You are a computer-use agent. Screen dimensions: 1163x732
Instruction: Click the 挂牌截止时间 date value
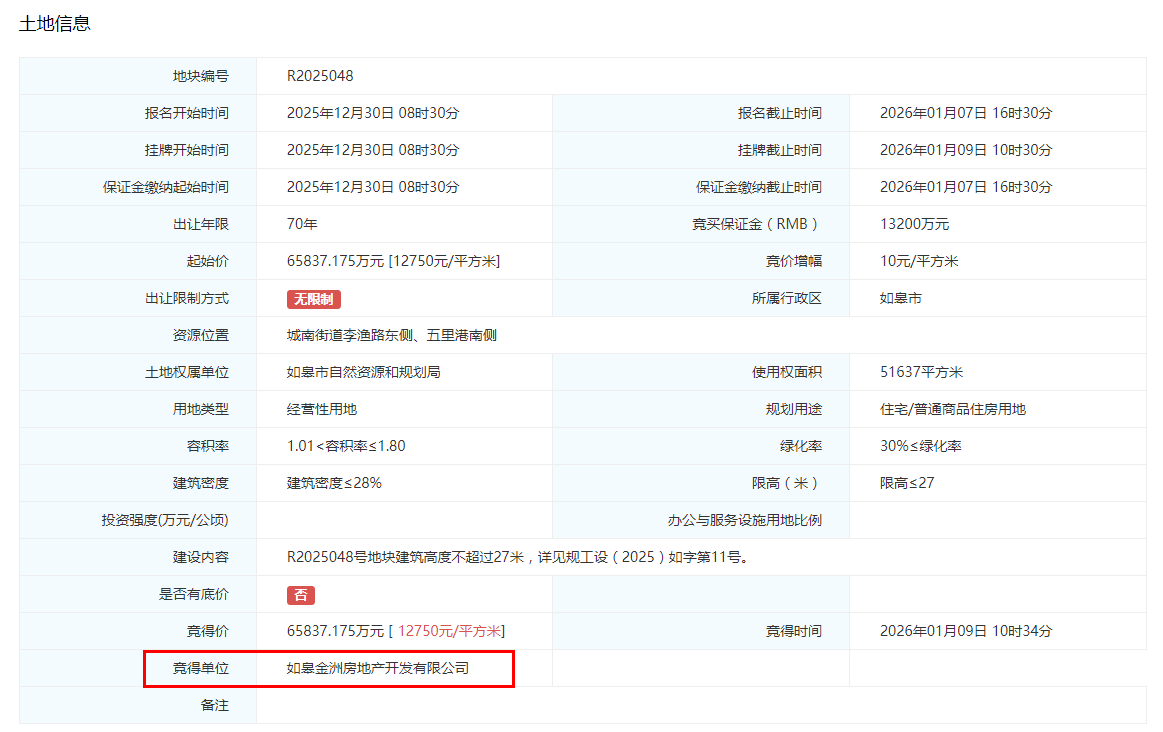point(965,150)
